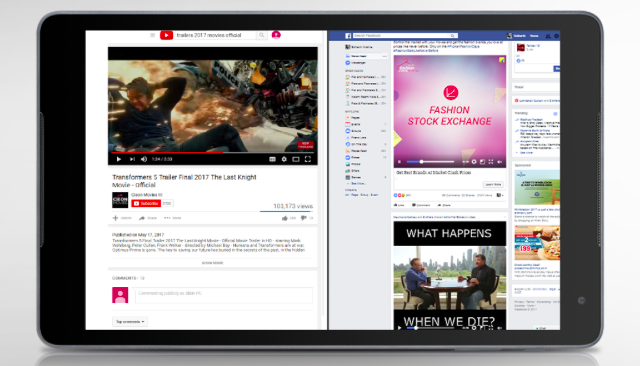
Task: Open YouTube player settings gear
Action: 284,159
